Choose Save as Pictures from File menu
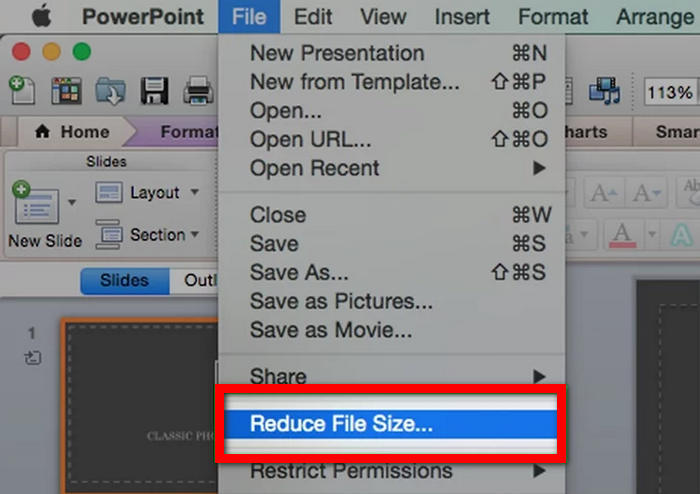Viewport: 700px width, 494px height. tap(341, 301)
